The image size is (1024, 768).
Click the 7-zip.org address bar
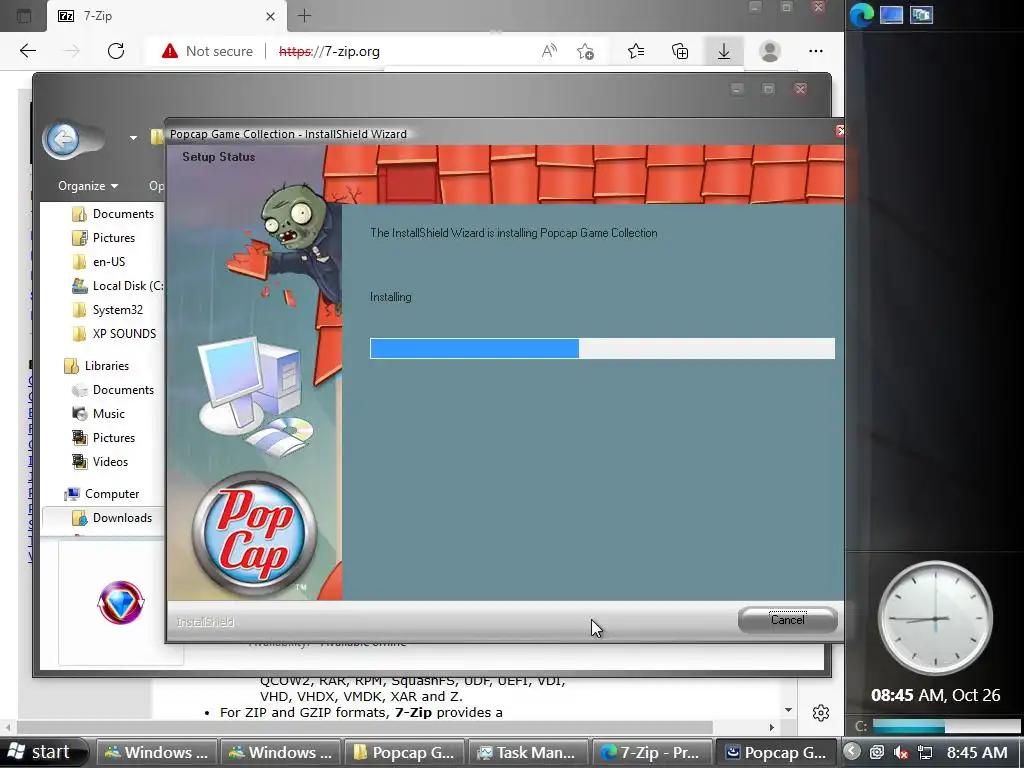pyautogui.click(x=329, y=51)
